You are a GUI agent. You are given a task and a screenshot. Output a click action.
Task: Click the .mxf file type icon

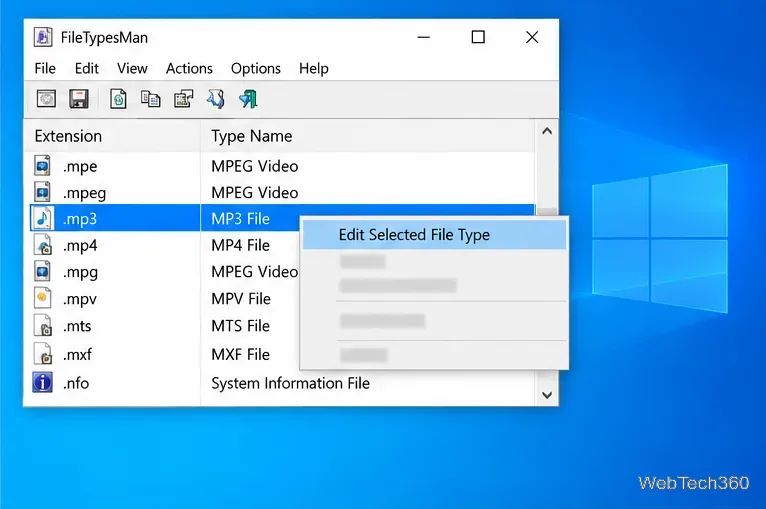[x=43, y=354]
